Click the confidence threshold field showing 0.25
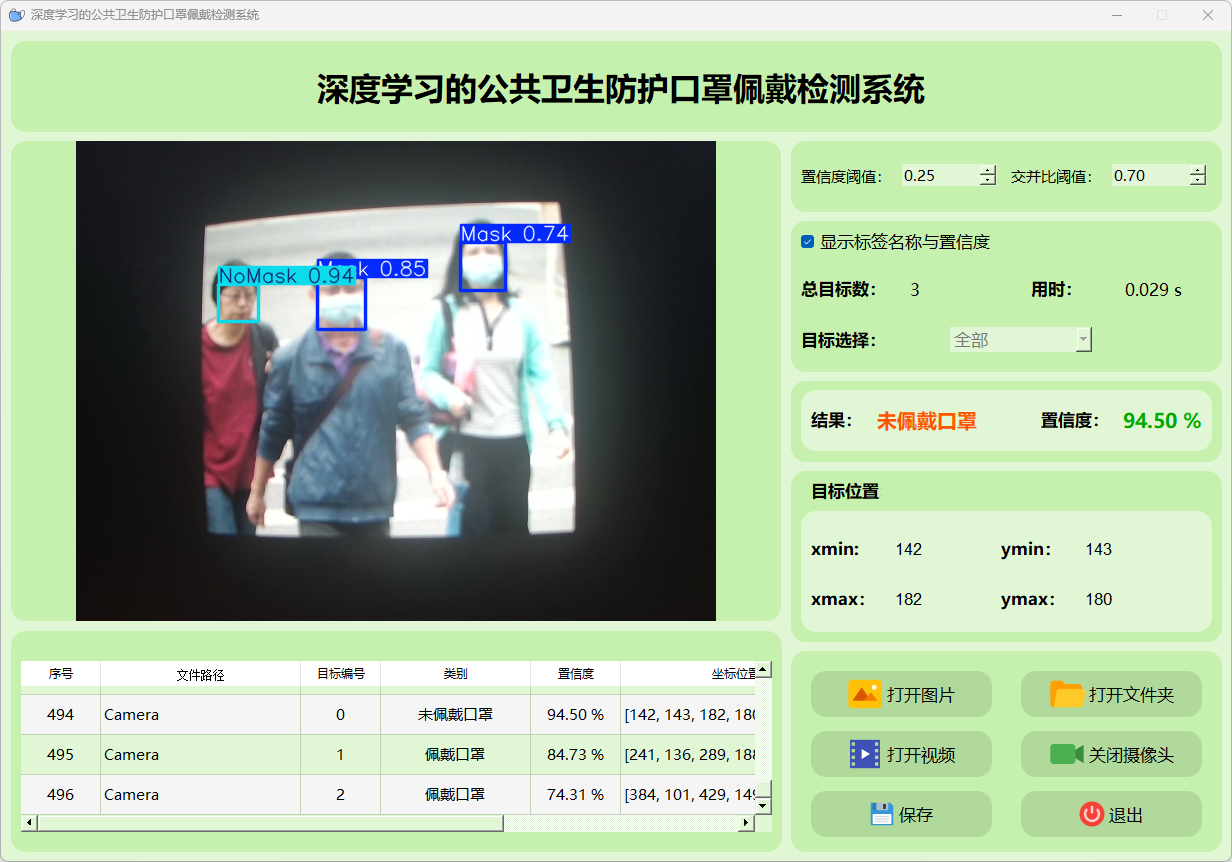 938,176
